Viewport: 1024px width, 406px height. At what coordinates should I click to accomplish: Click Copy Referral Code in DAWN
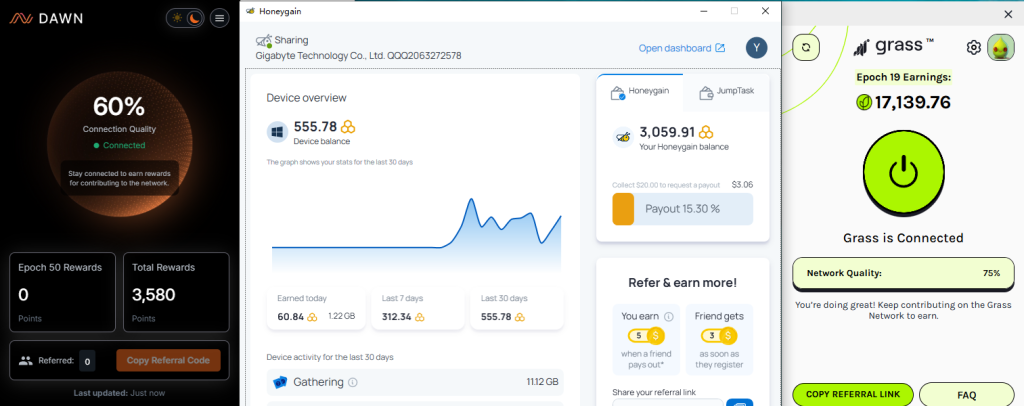pos(168,360)
